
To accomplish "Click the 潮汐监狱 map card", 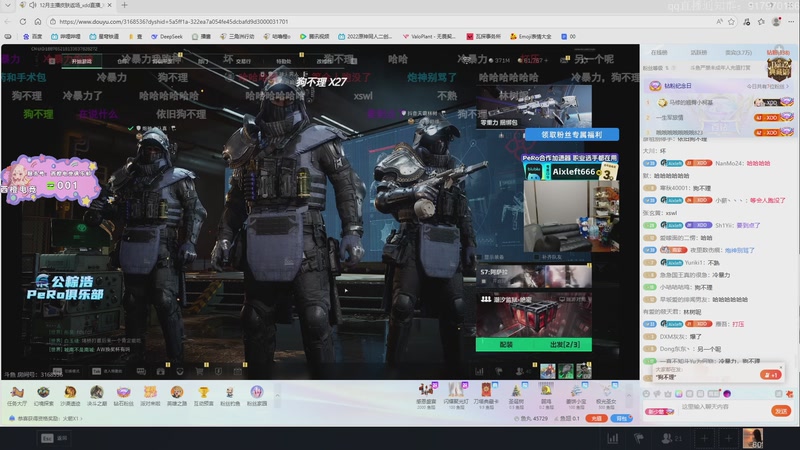I will [x=534, y=315].
